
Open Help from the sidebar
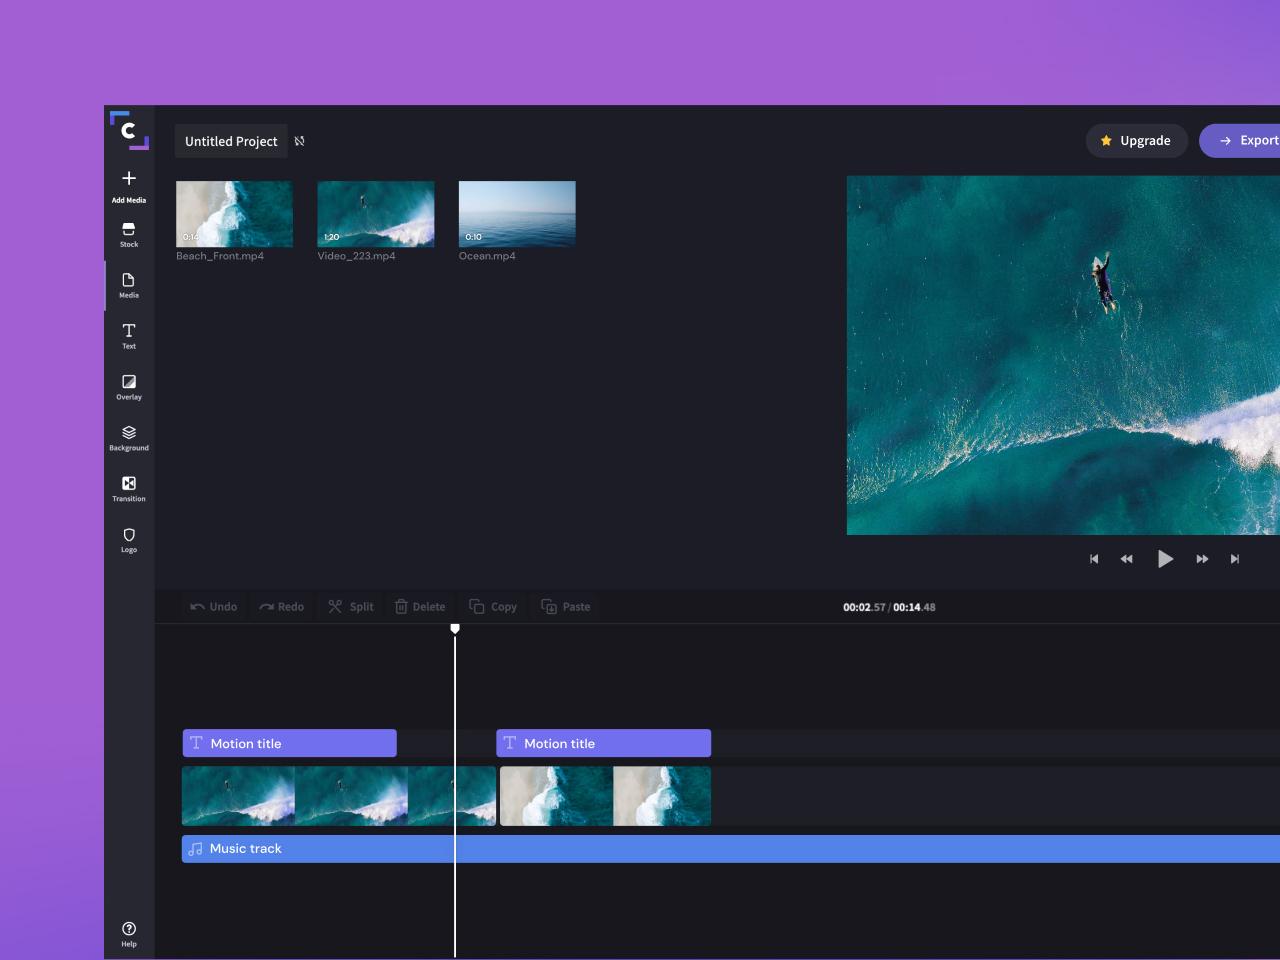[x=128, y=934]
